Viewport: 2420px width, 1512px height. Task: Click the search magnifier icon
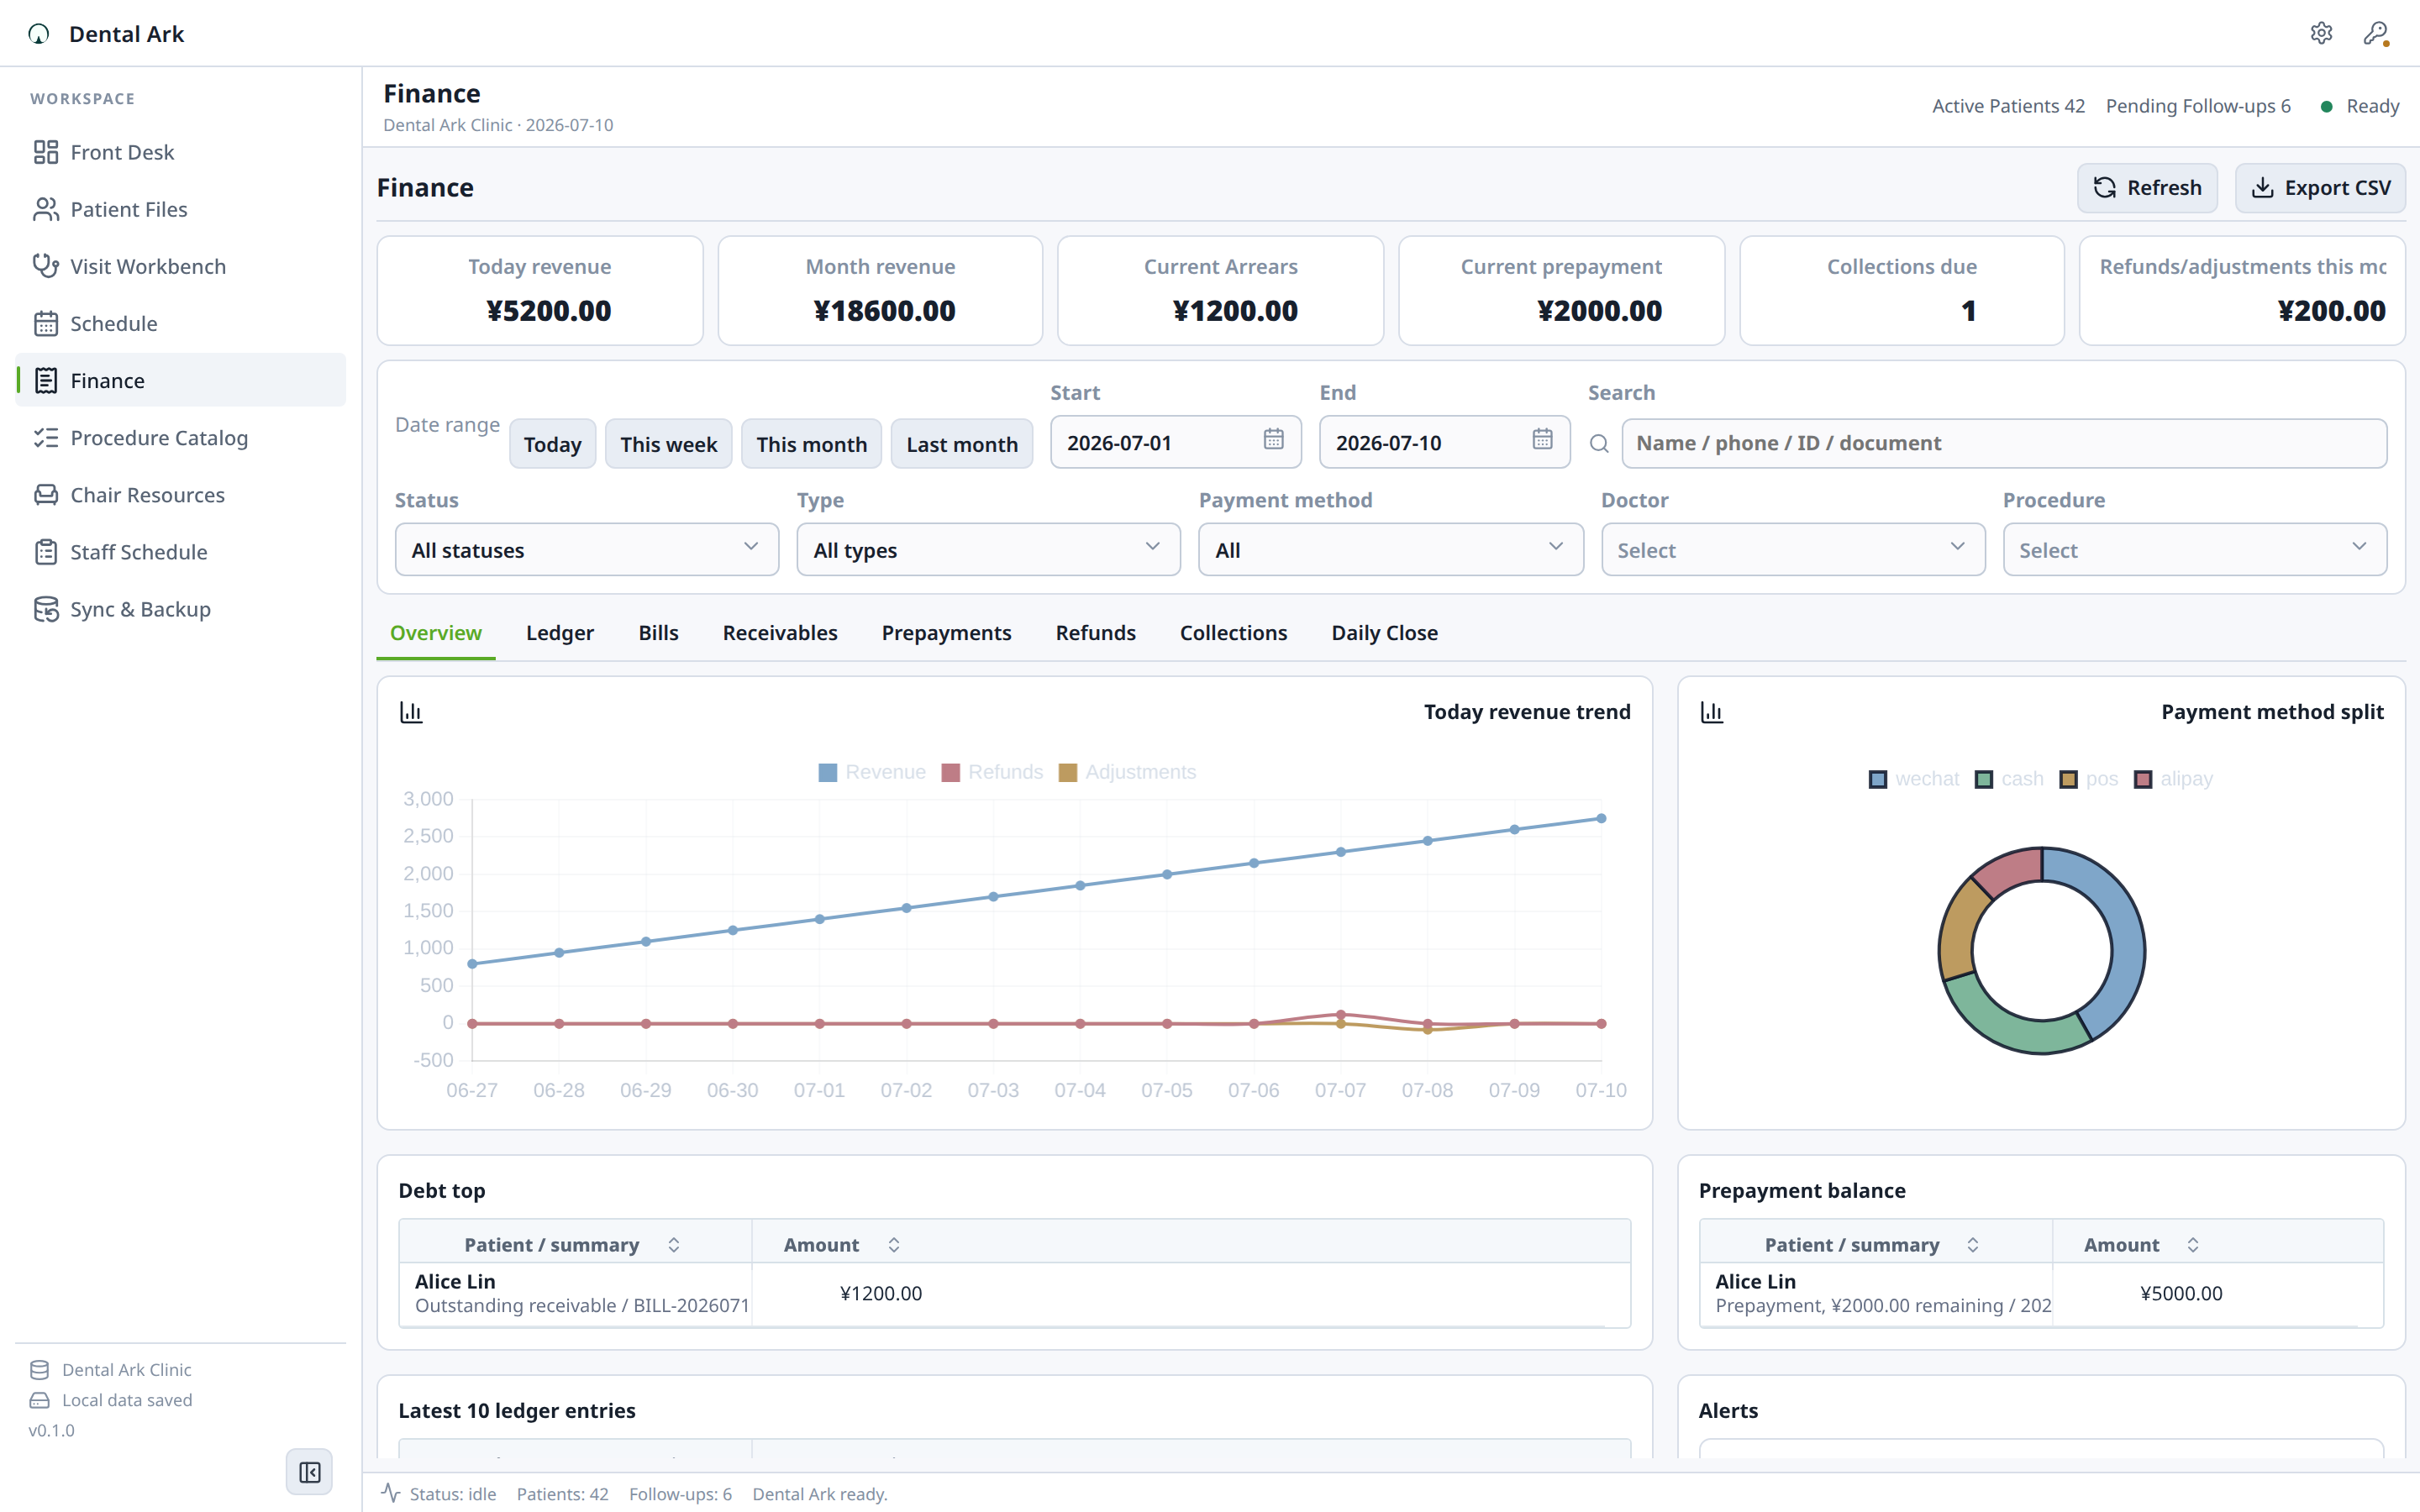coord(1599,443)
